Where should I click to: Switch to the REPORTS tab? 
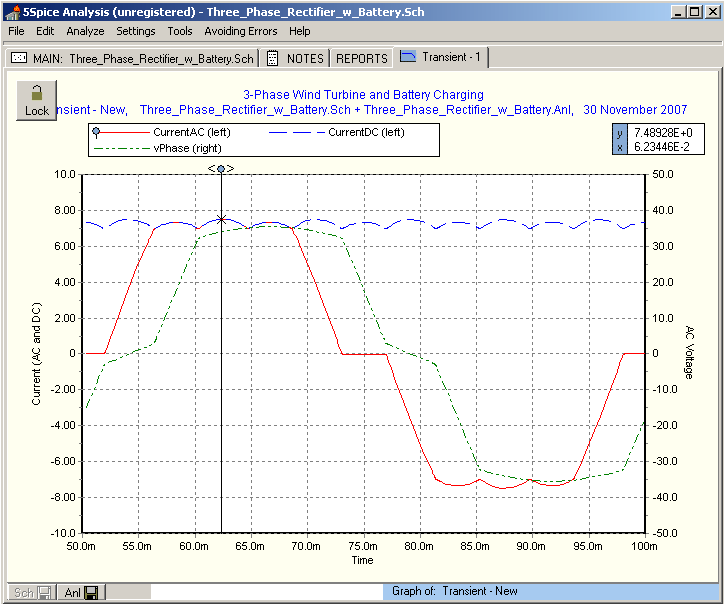[x=361, y=58]
